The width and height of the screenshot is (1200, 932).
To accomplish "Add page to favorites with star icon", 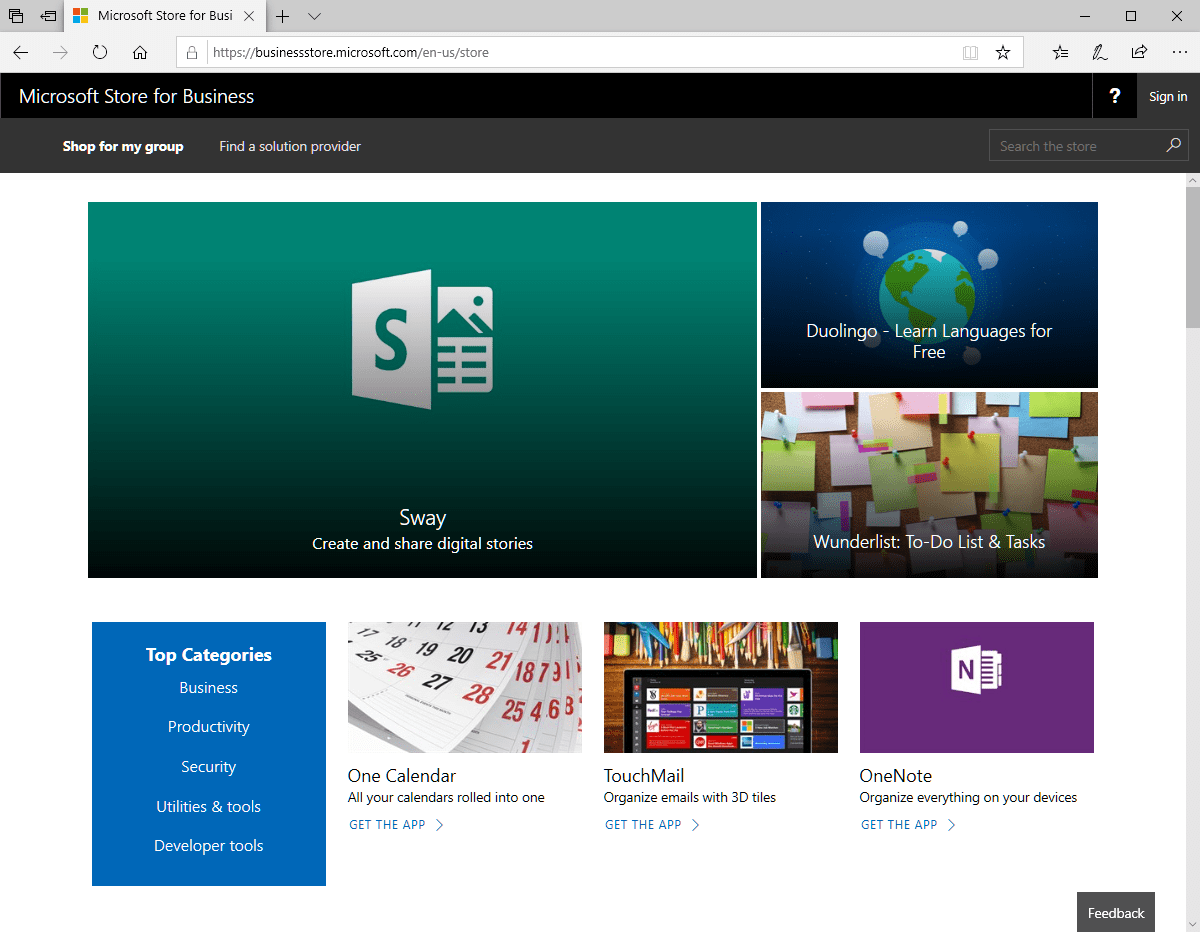I will point(1003,53).
